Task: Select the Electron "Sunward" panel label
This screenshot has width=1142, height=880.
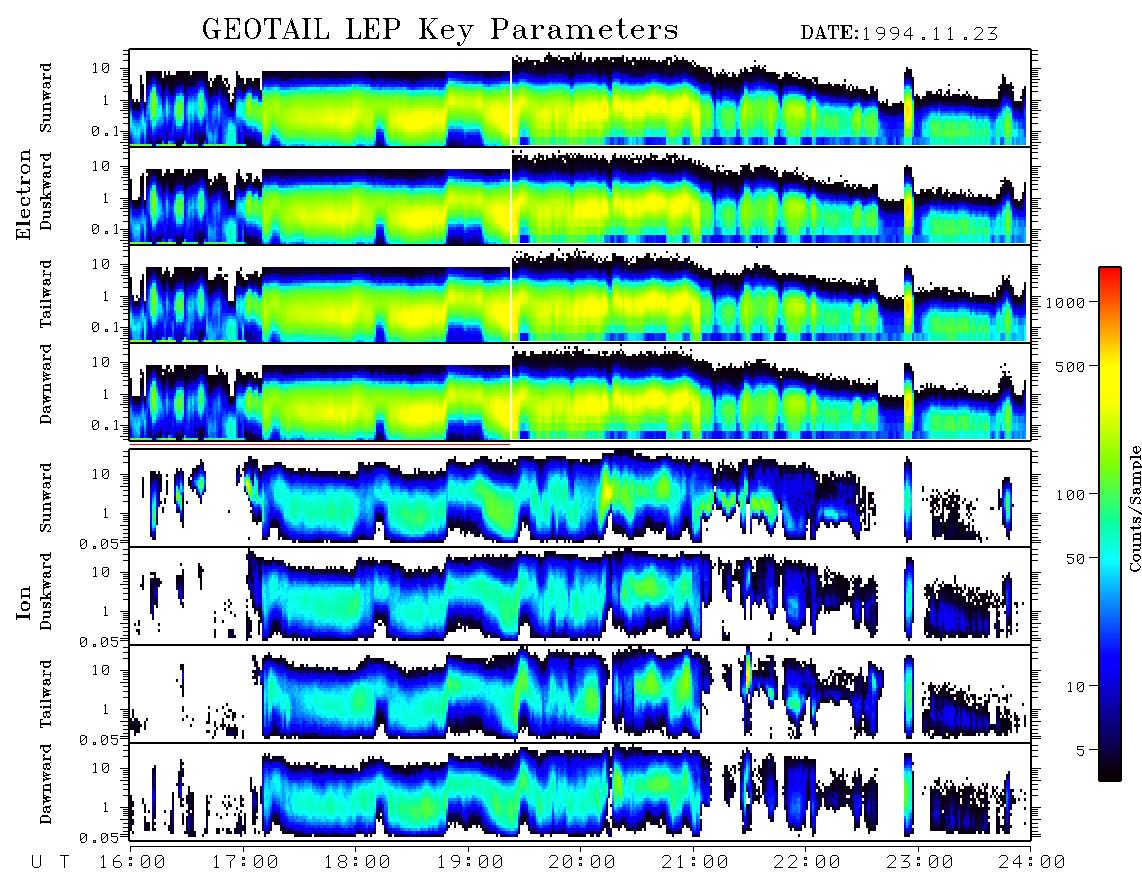Action: (x=46, y=98)
